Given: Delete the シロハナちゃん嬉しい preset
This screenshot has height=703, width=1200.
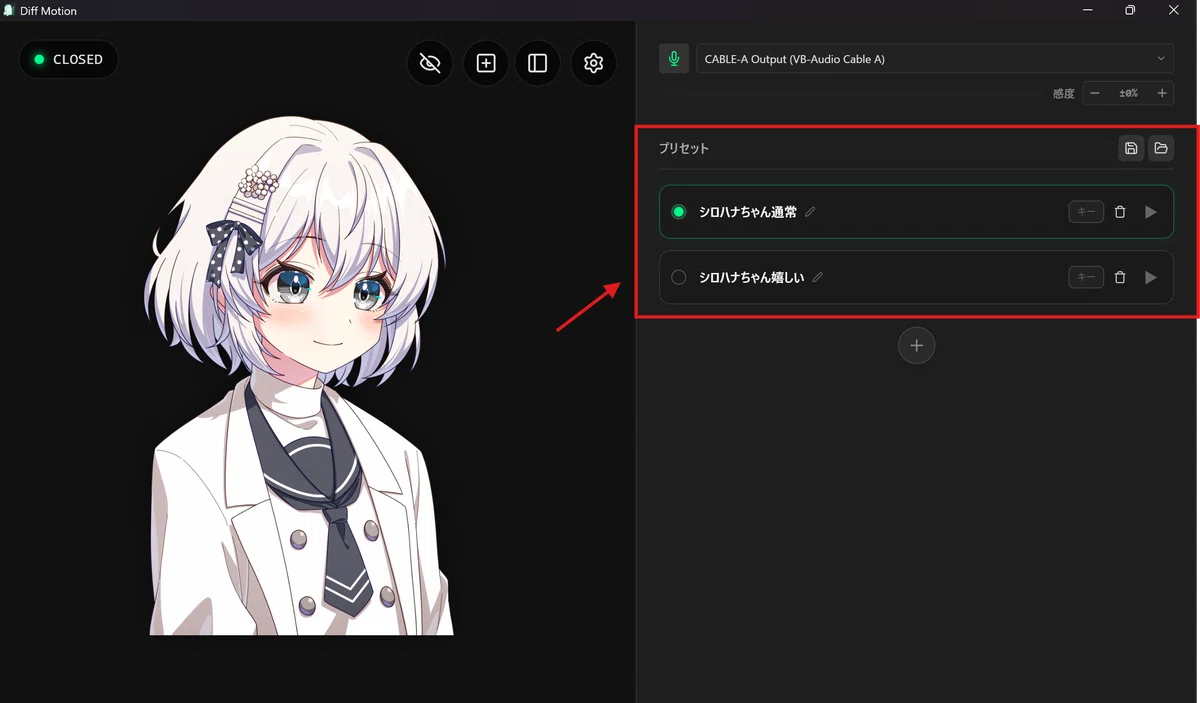Looking at the screenshot, I should tap(1120, 277).
